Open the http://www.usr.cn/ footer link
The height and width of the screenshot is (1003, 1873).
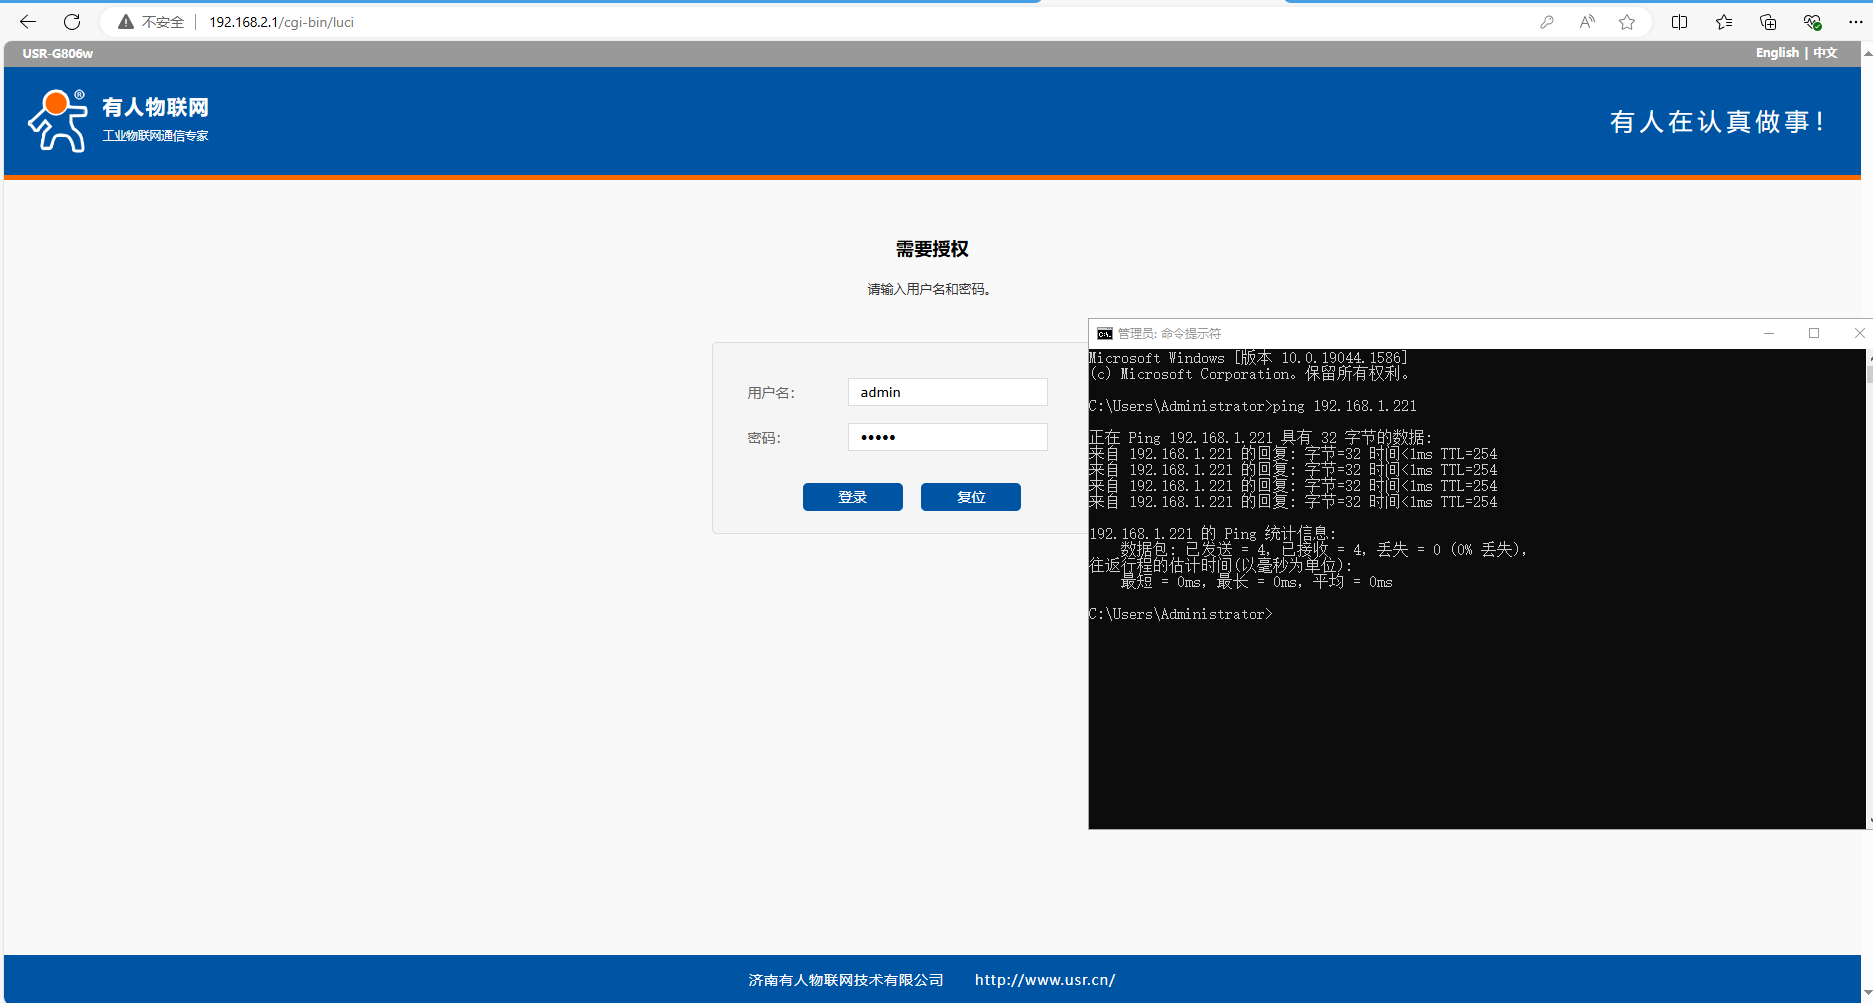click(1045, 980)
